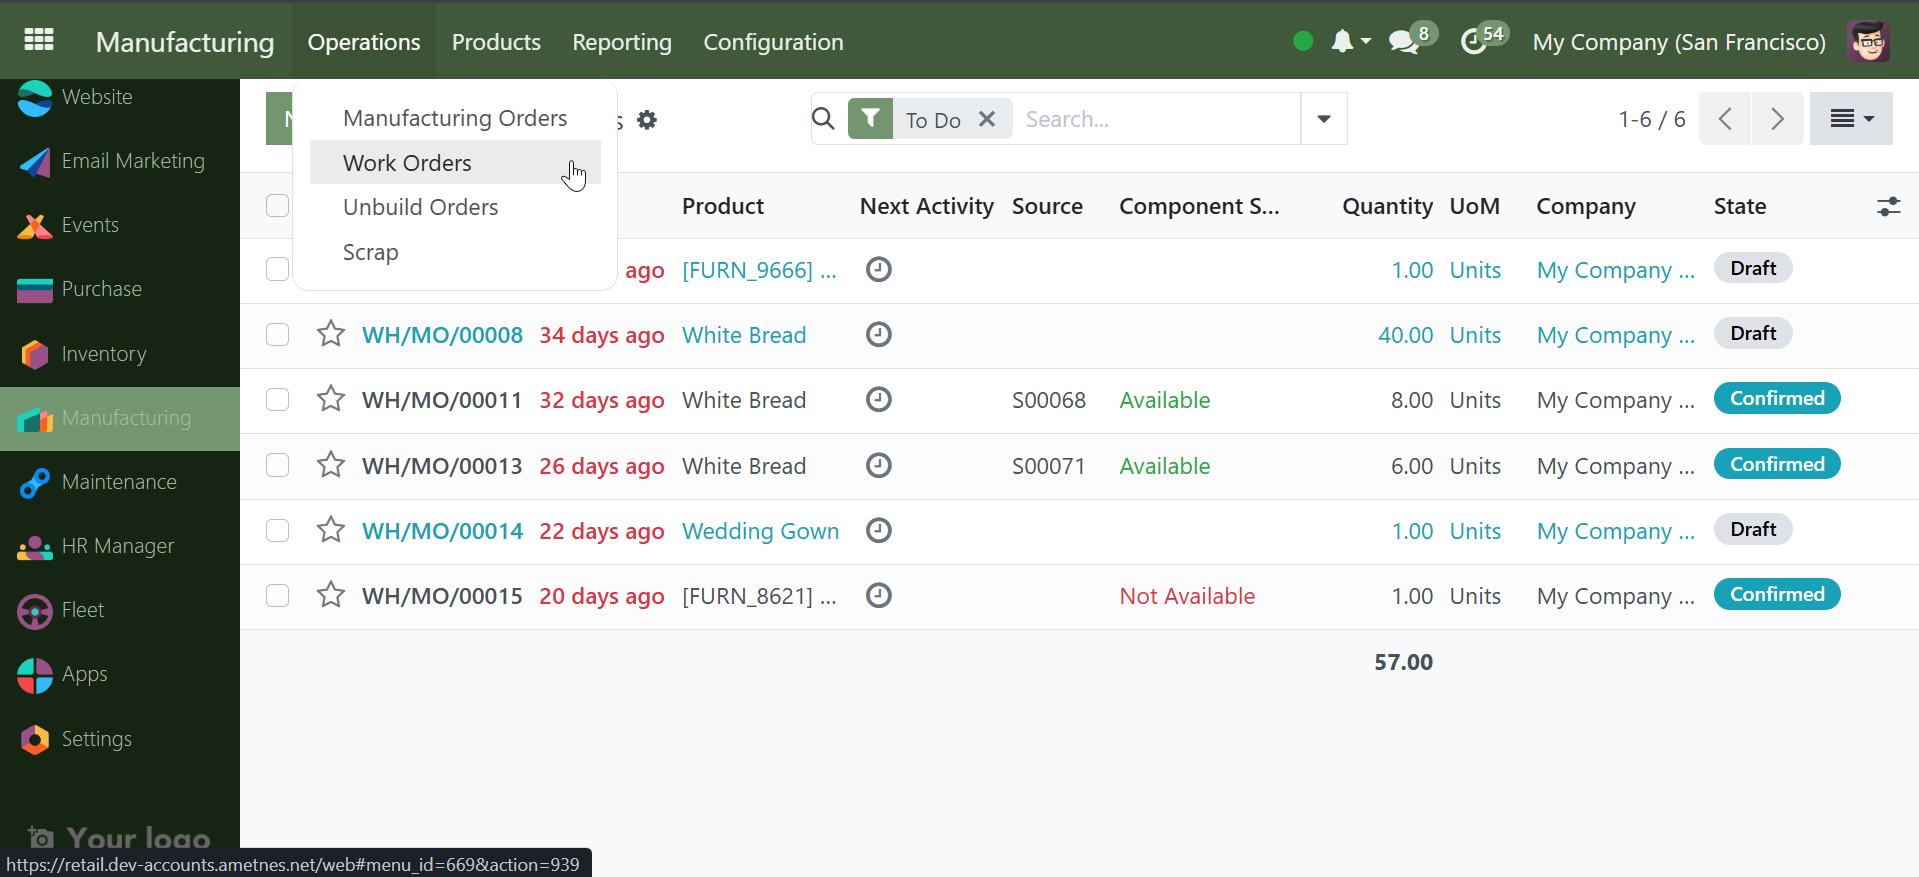Open the notifications bell
The width and height of the screenshot is (1919, 877).
pos(1349,41)
